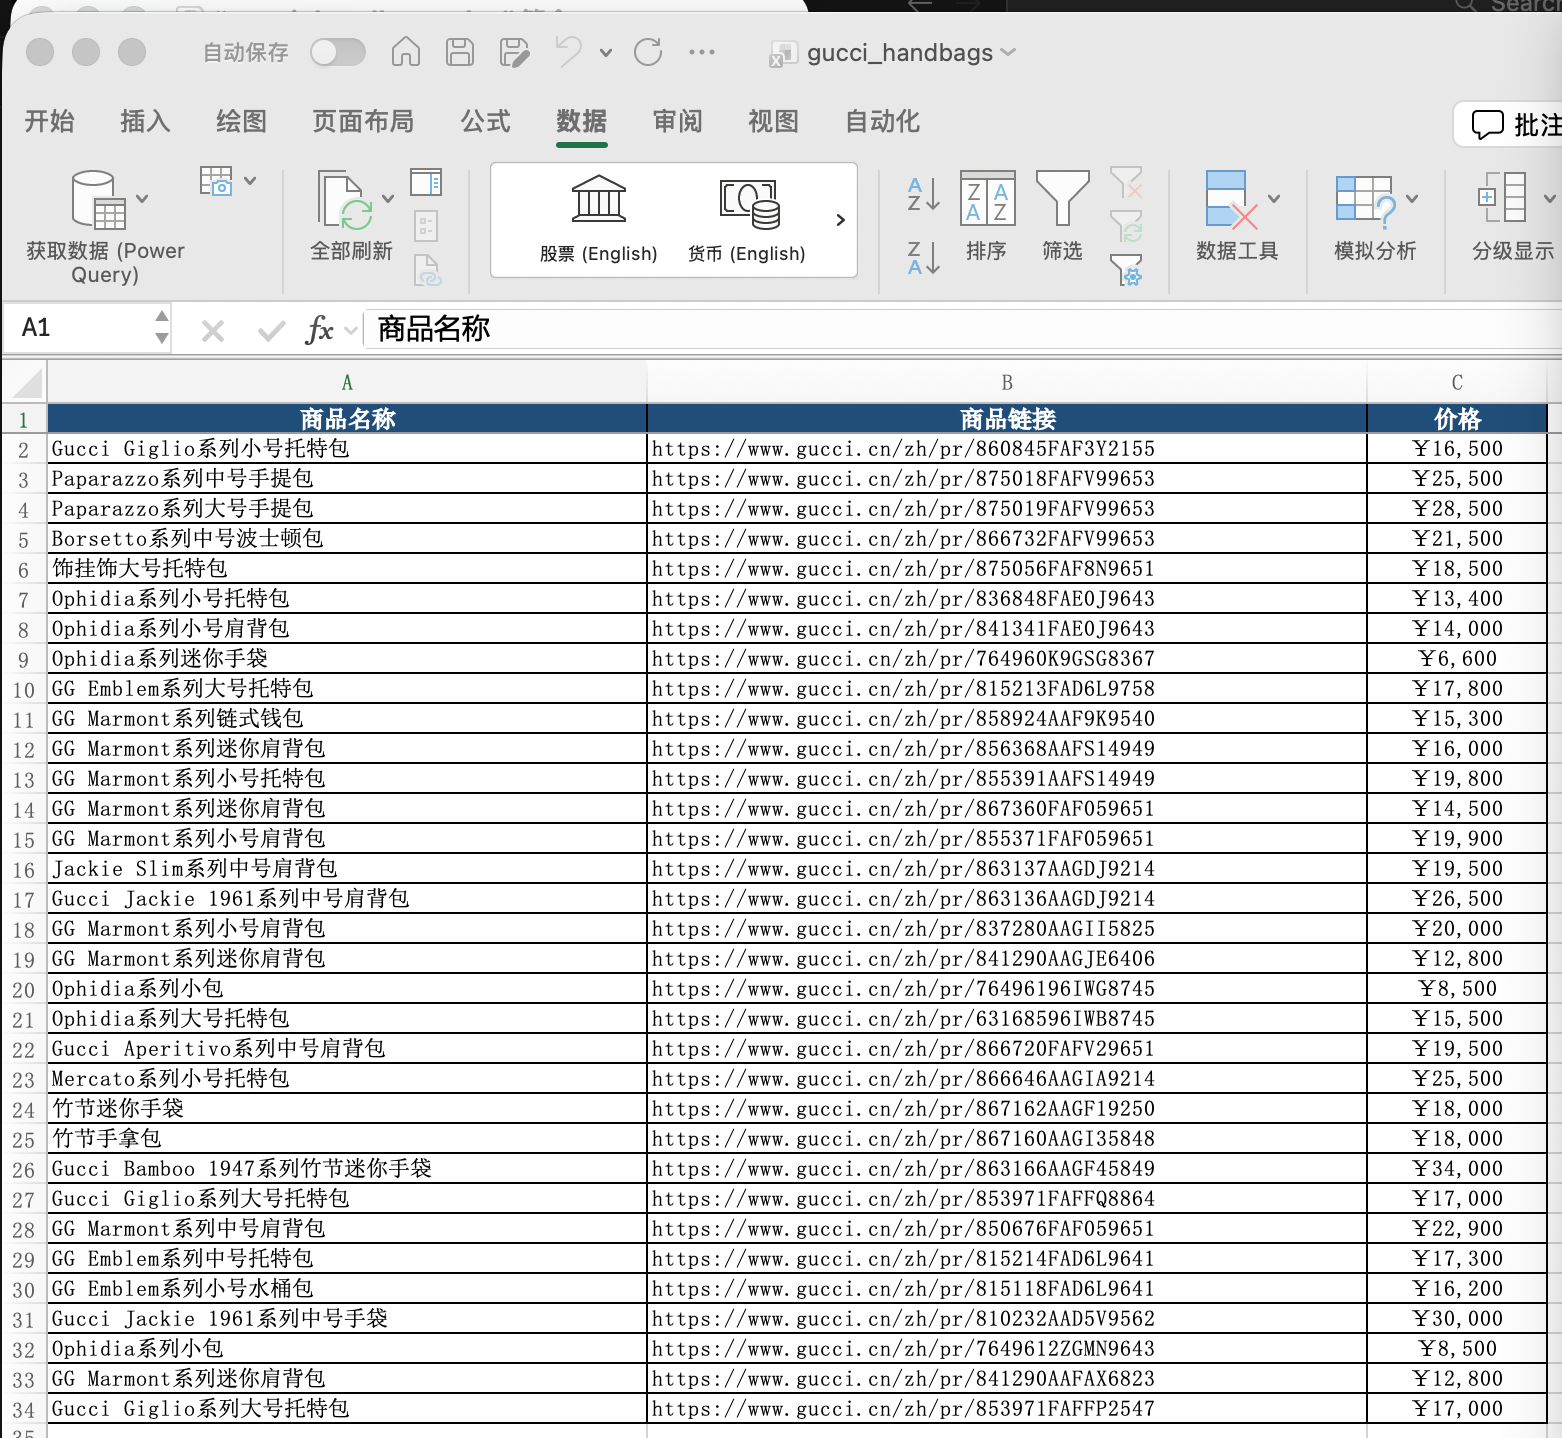Expand the dropdown arrow beside fx
Image resolution: width=1562 pixels, height=1438 pixels.
[x=350, y=330]
